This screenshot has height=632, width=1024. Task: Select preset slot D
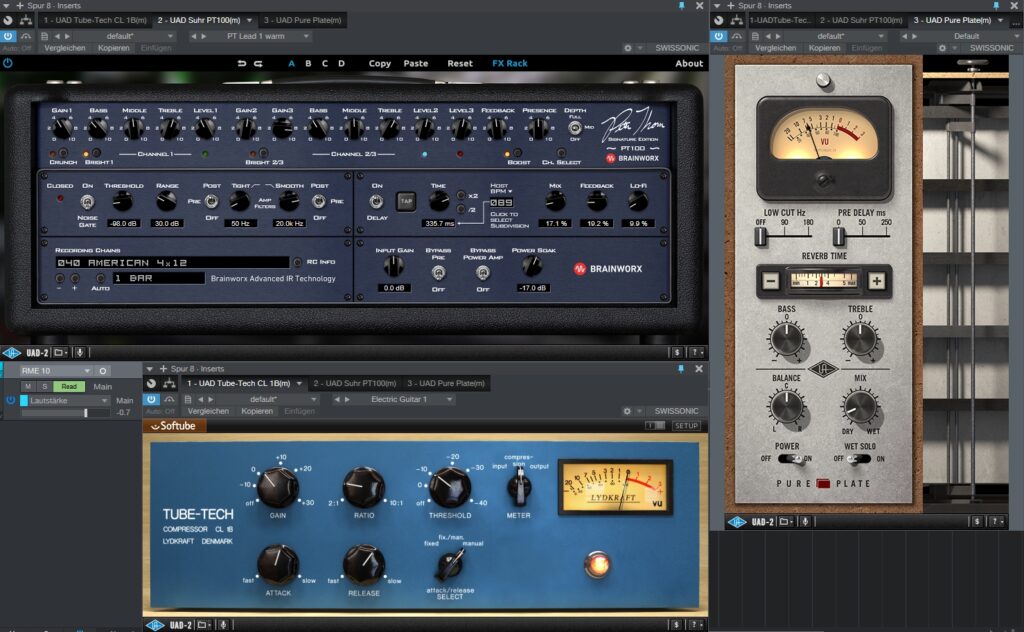(341, 63)
